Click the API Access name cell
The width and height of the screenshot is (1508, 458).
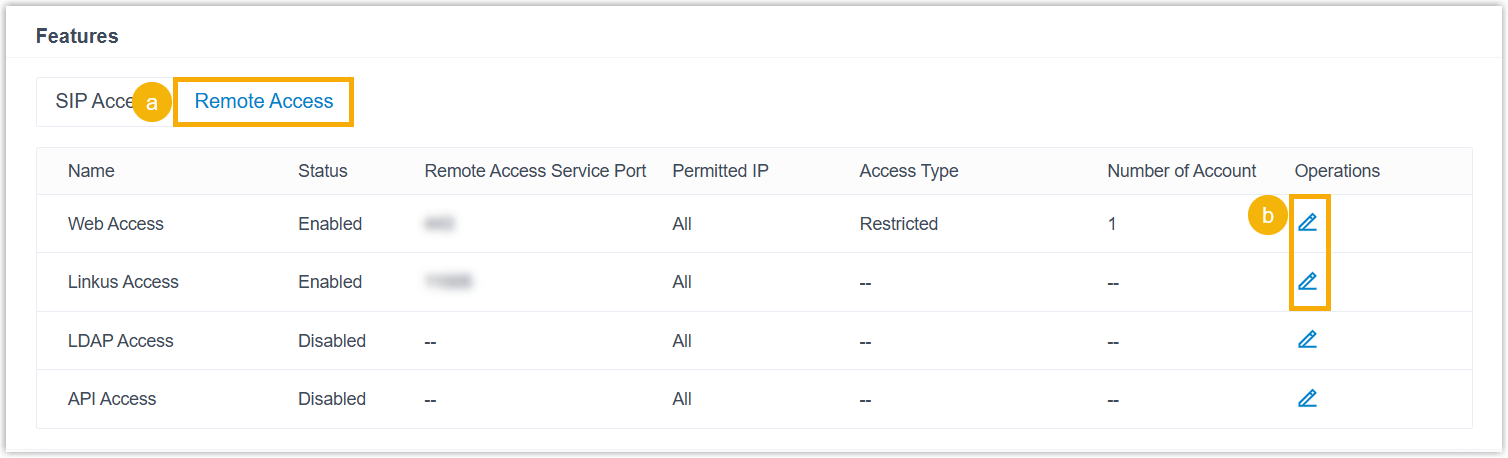(x=112, y=399)
